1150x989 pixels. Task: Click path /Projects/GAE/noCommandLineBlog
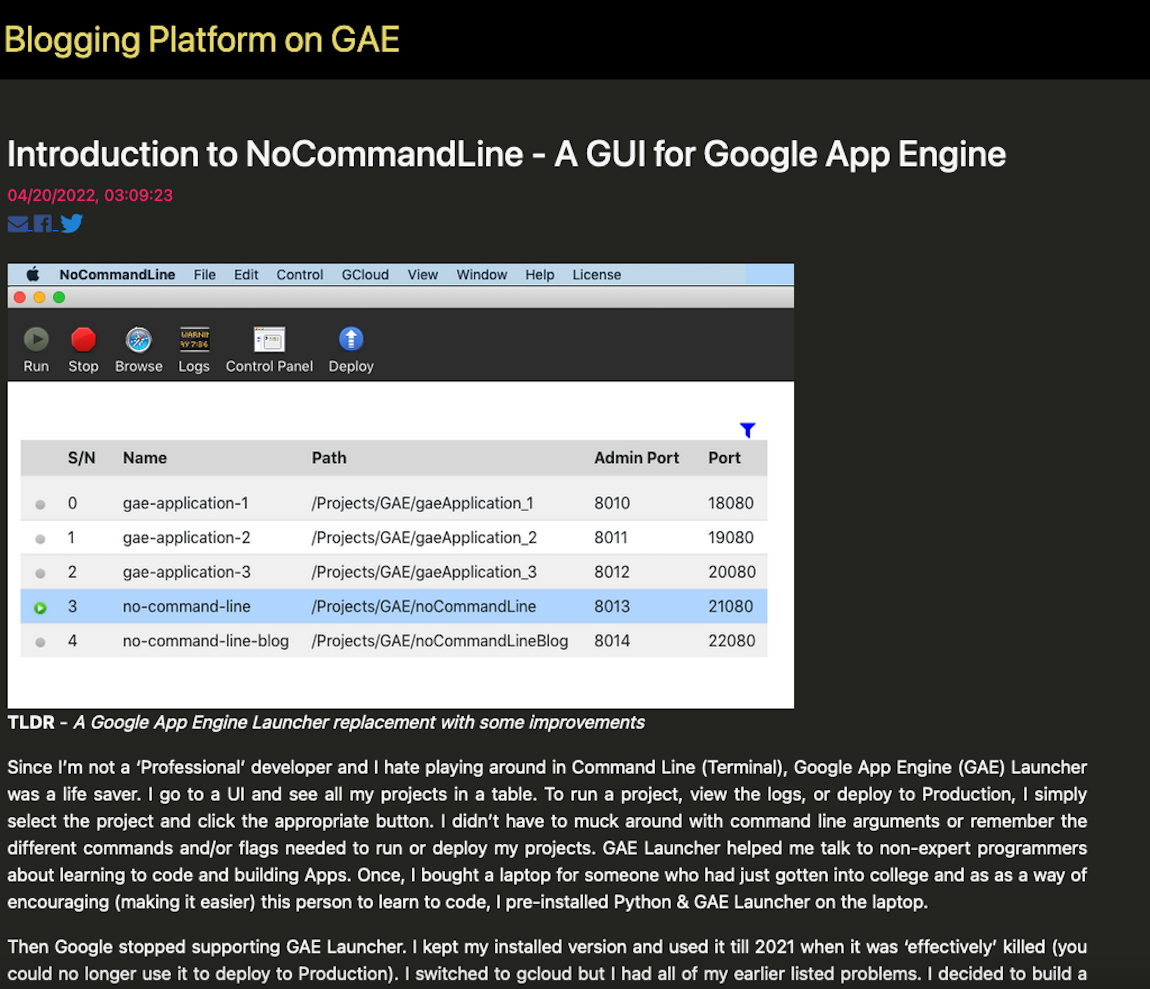coord(440,641)
